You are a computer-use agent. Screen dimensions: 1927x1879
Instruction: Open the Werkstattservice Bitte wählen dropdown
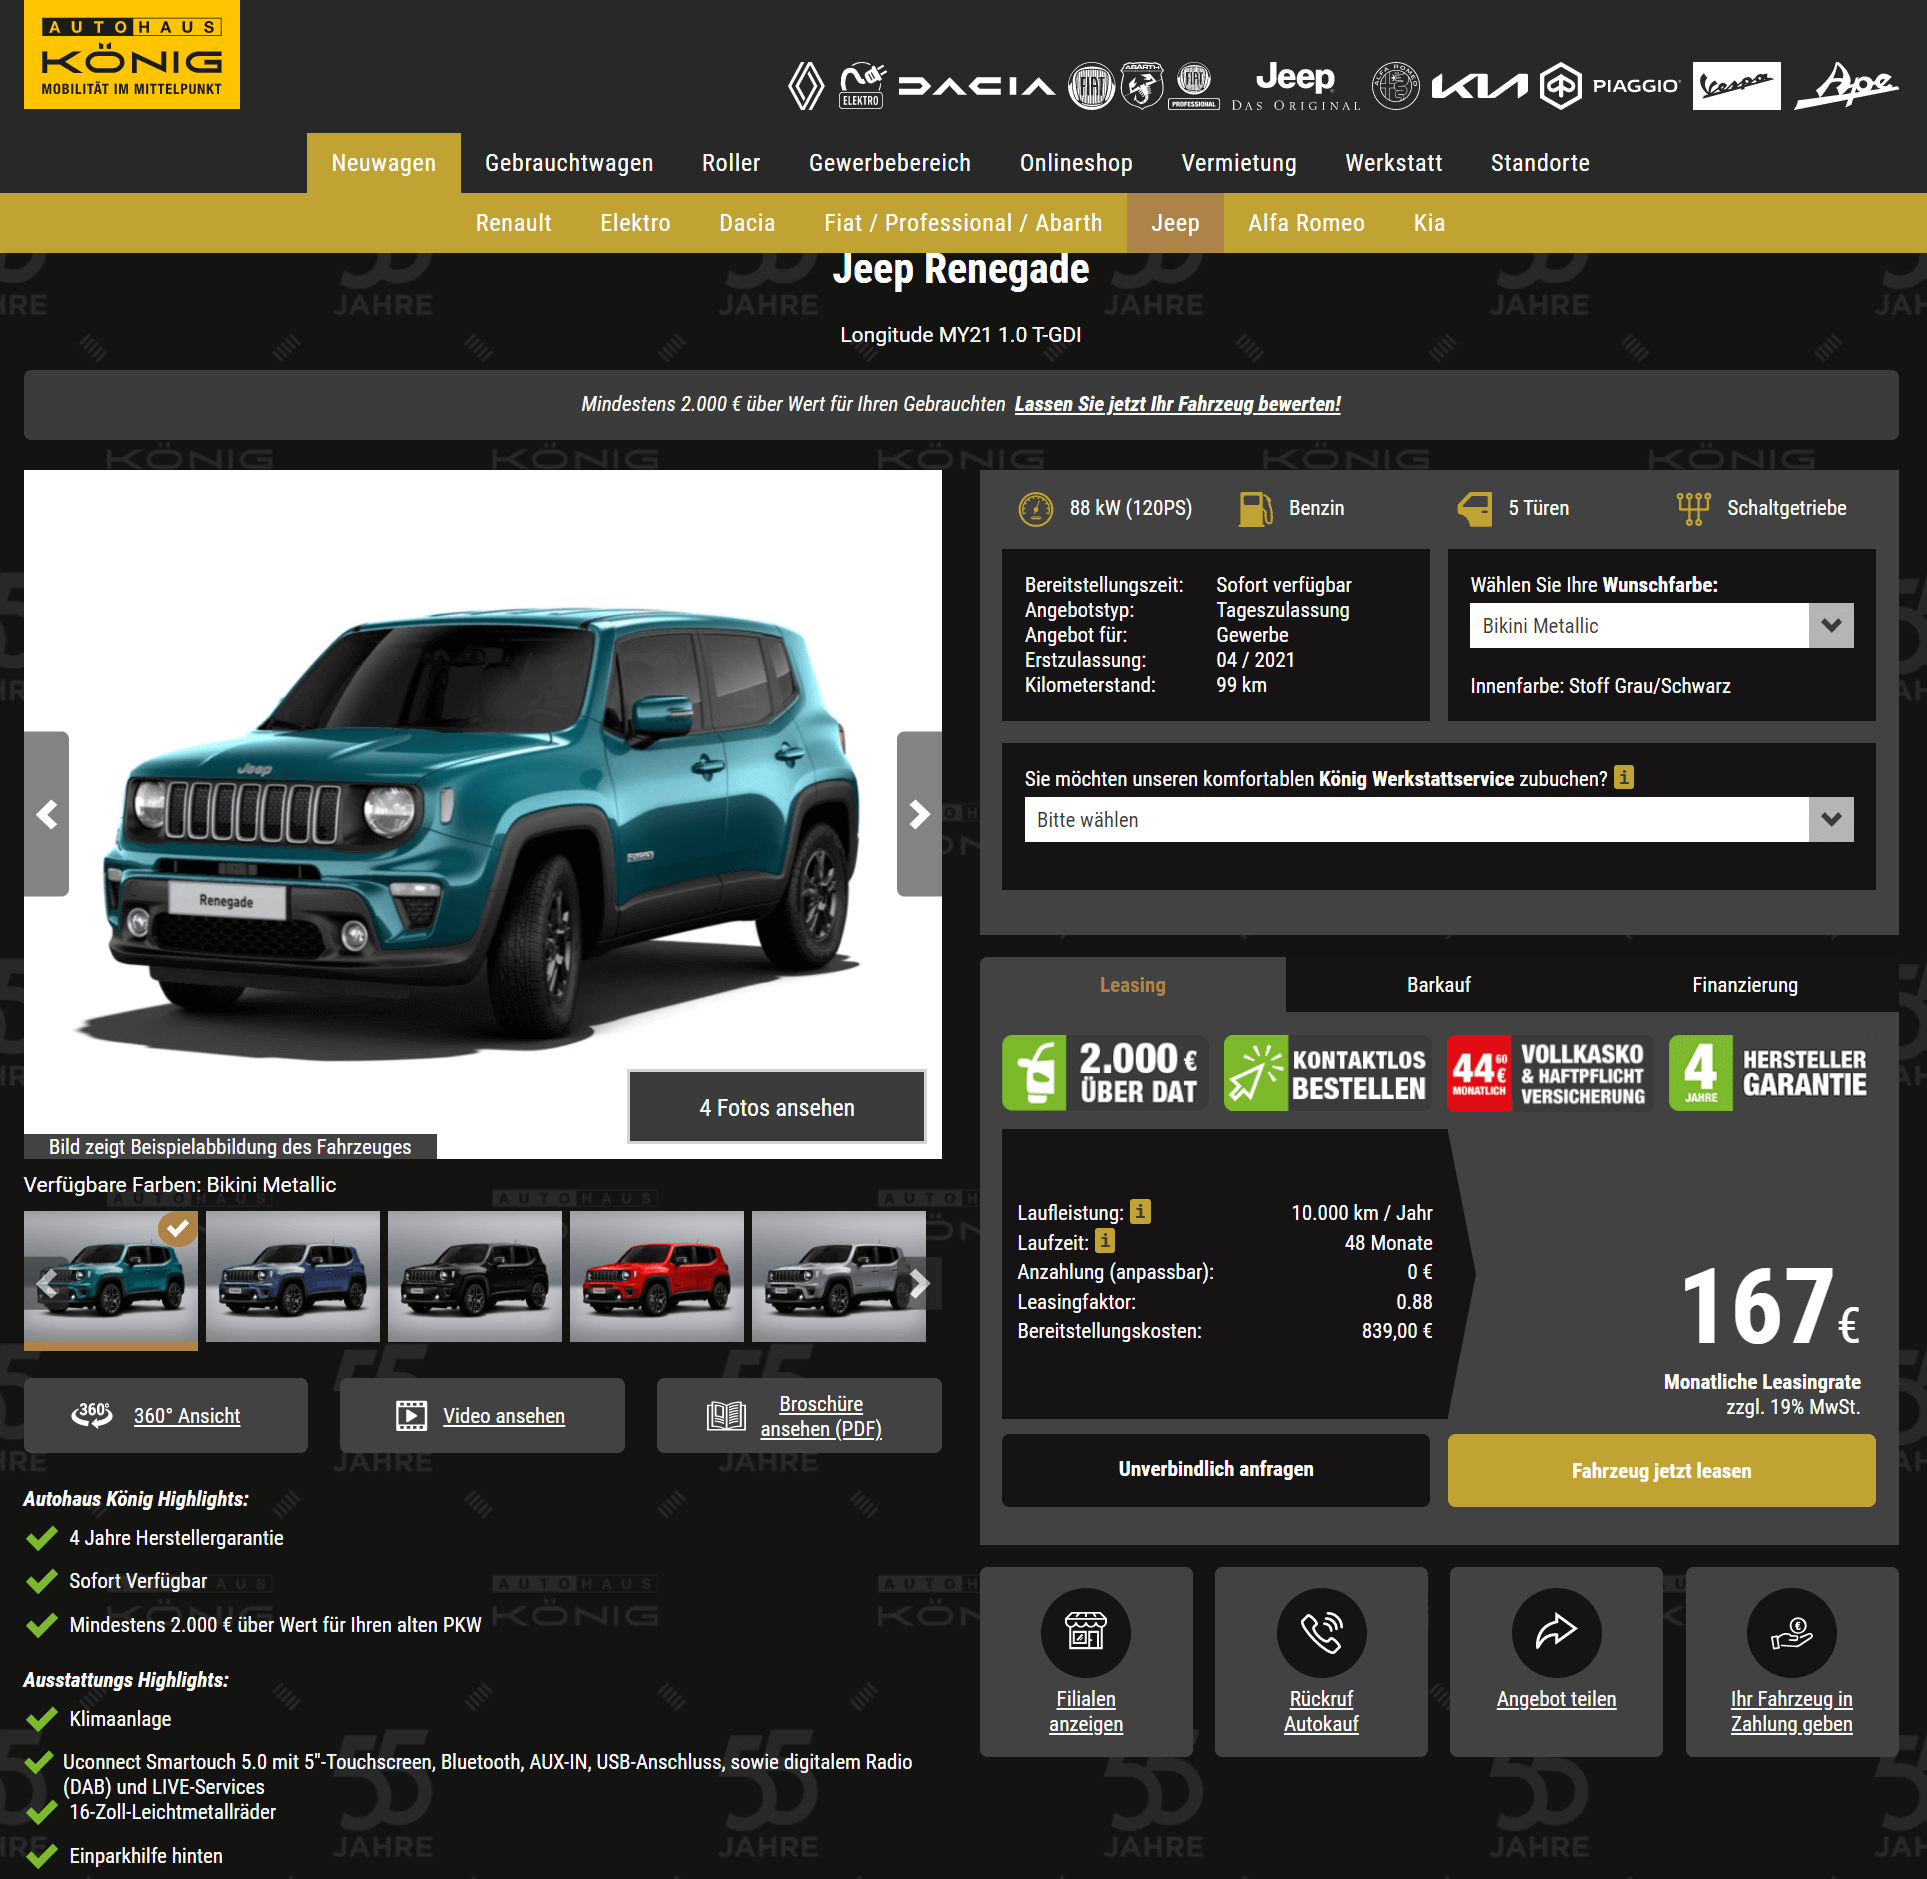[x=1438, y=820]
